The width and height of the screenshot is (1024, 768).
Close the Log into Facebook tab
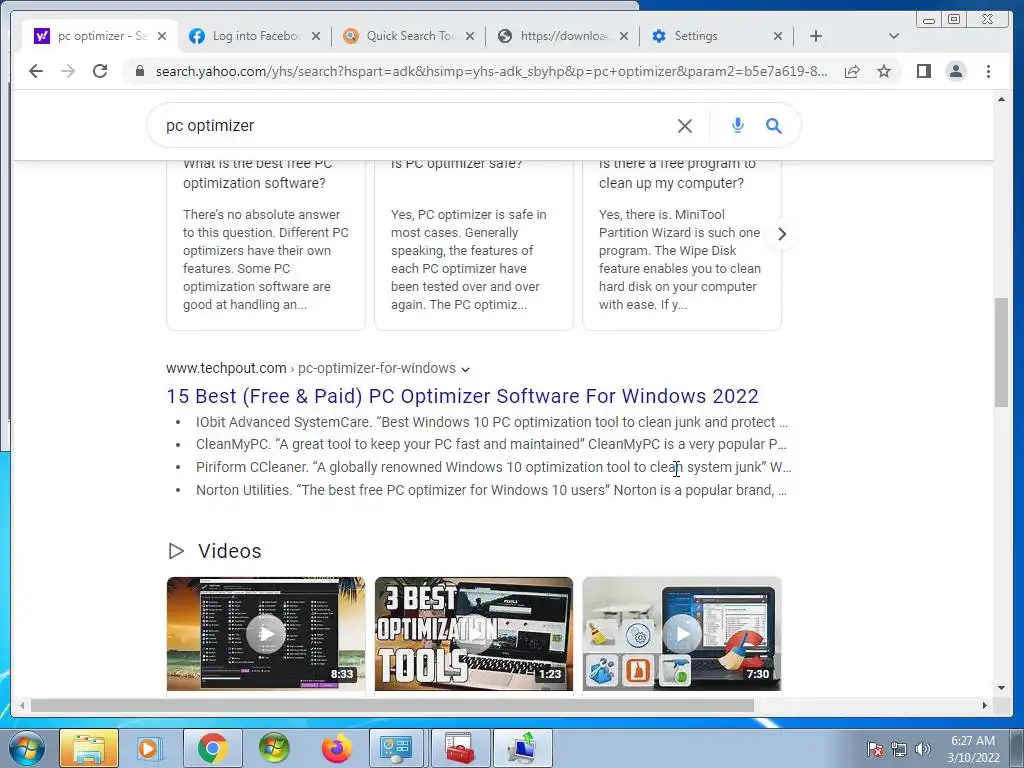pyautogui.click(x=316, y=36)
